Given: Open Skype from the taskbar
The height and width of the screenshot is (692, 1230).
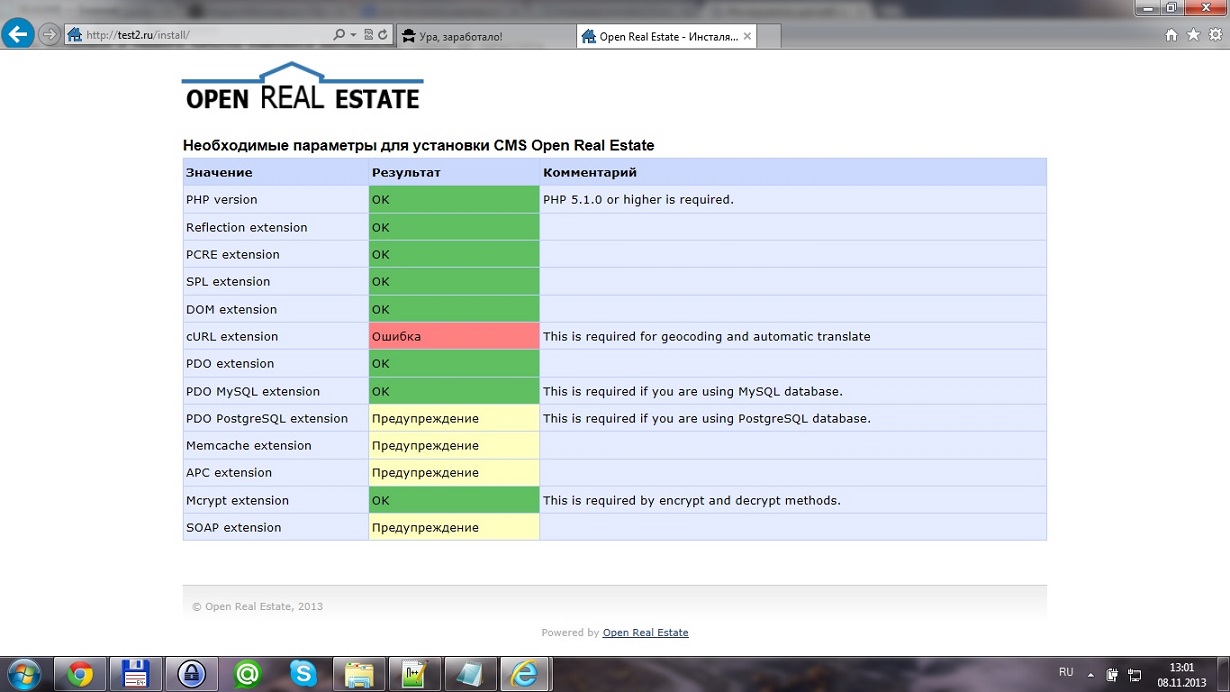Looking at the screenshot, I should (303, 674).
